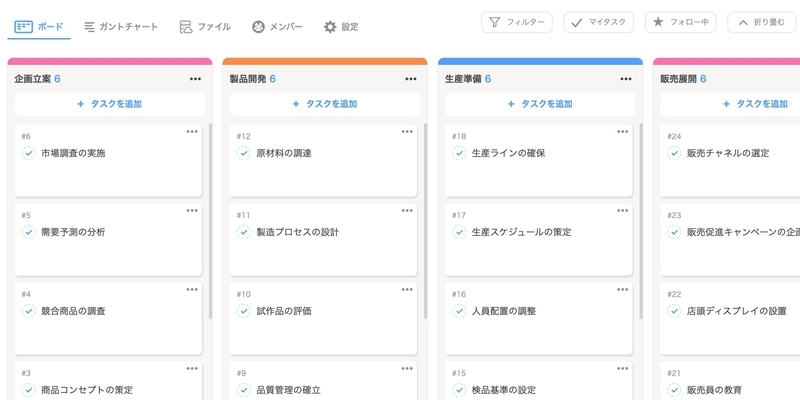
Task: Click the 生産準備 column title
Action: pyautogui.click(x=463, y=79)
